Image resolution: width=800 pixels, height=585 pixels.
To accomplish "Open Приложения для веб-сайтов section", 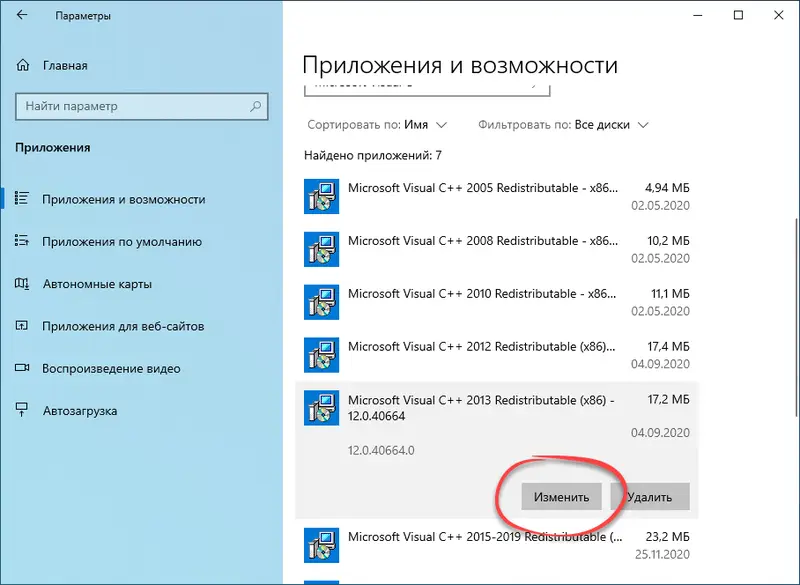I will (x=141, y=326).
